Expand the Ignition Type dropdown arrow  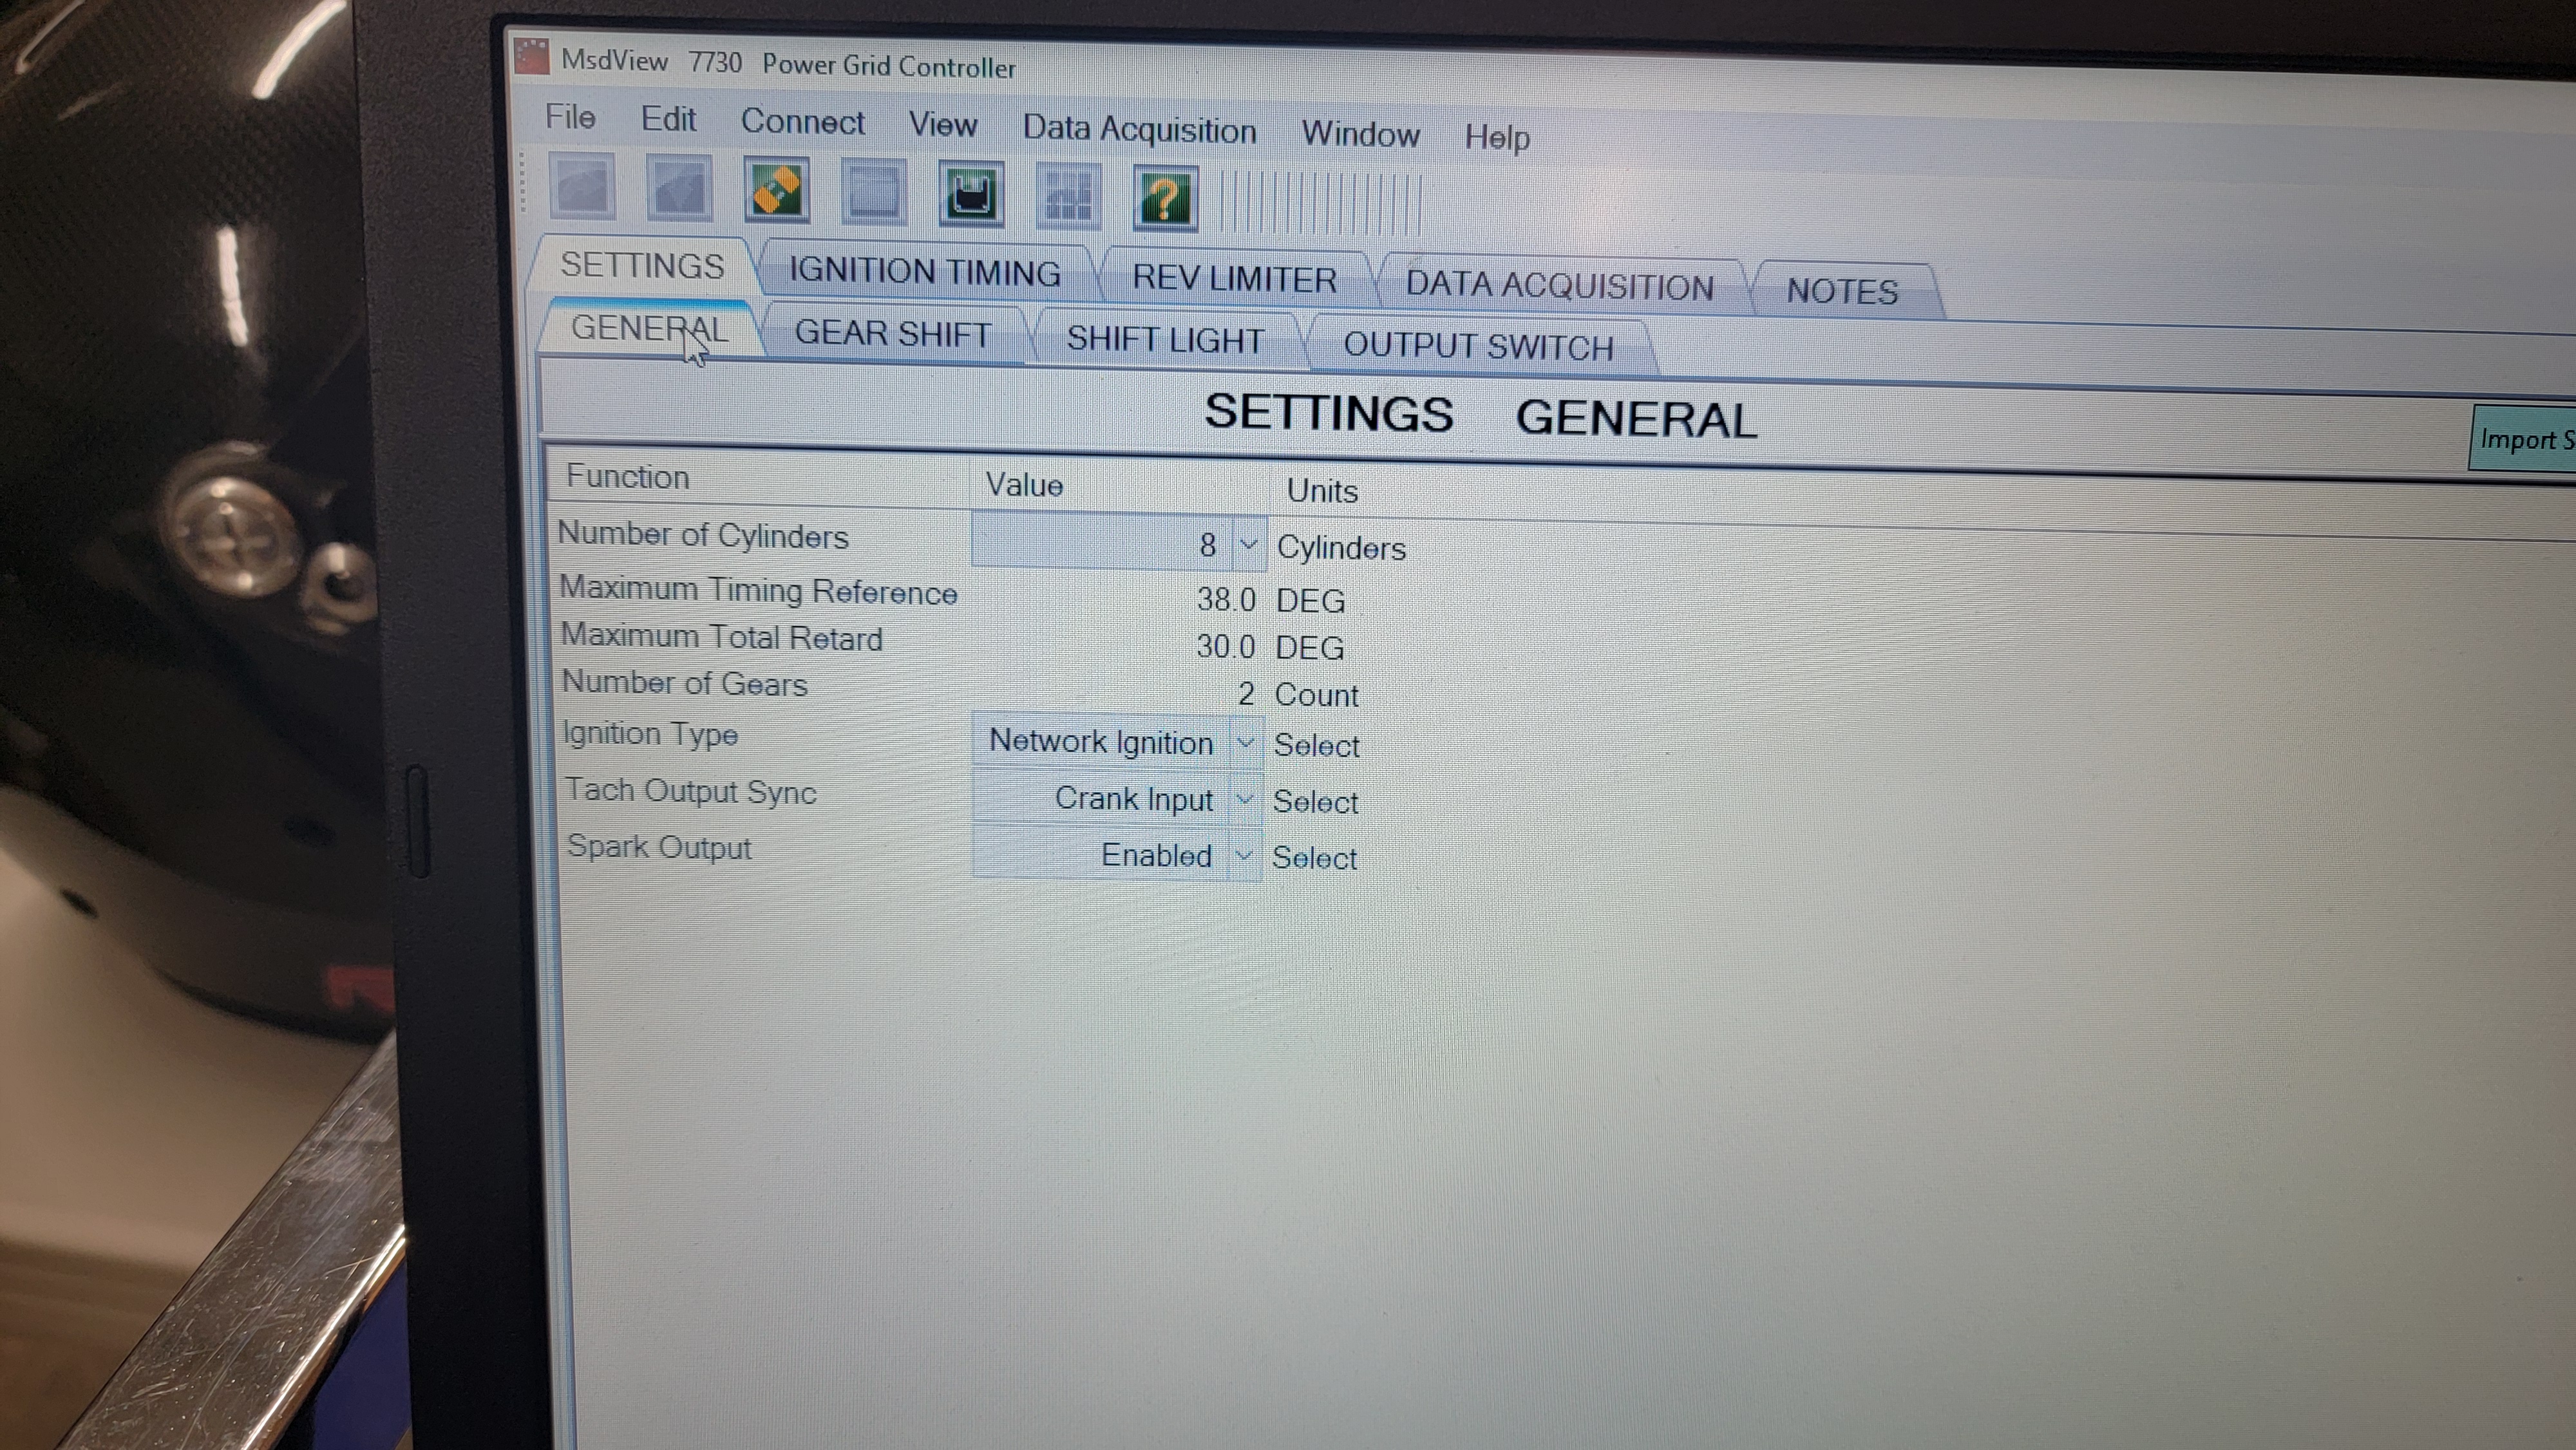pyautogui.click(x=1245, y=743)
